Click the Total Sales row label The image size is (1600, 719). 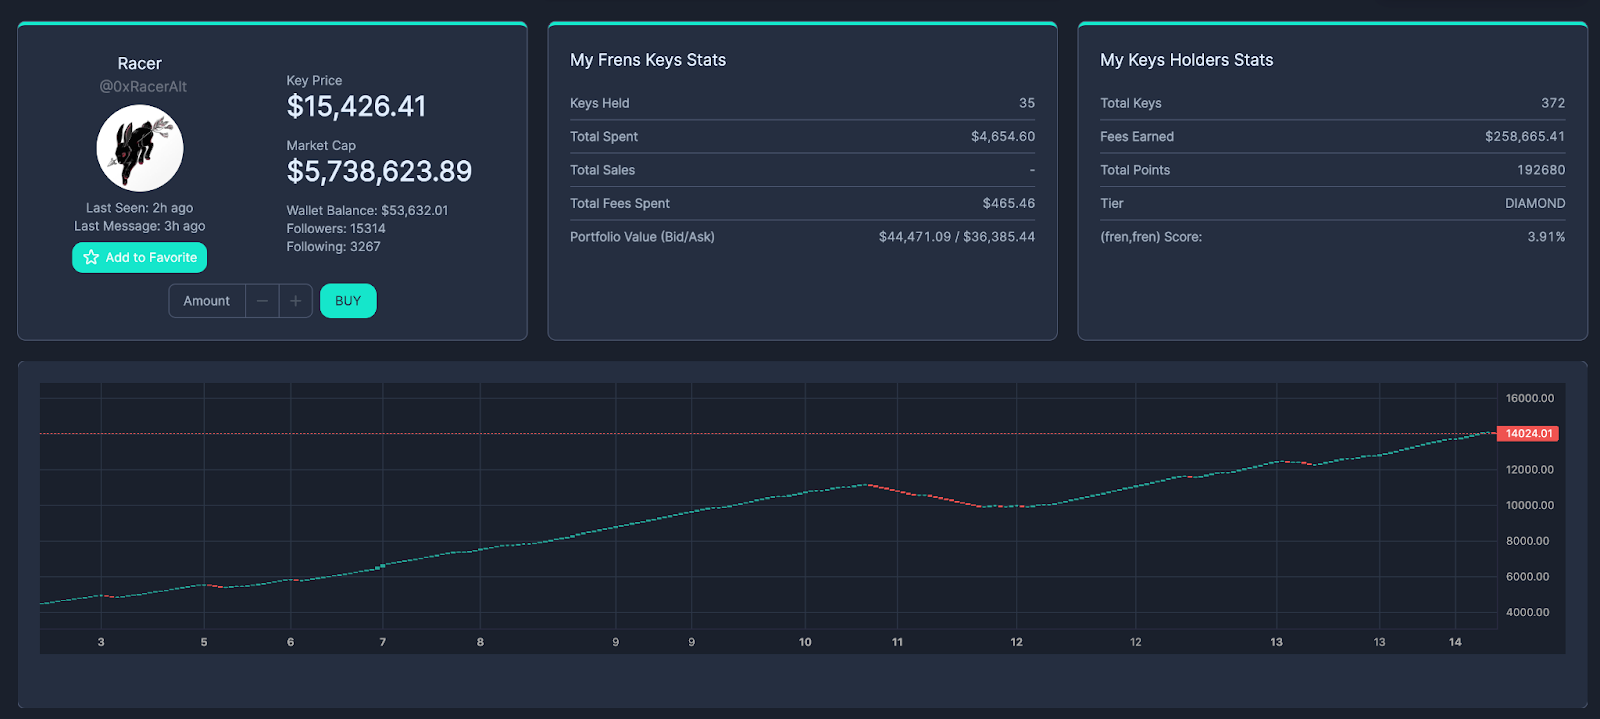coord(602,170)
